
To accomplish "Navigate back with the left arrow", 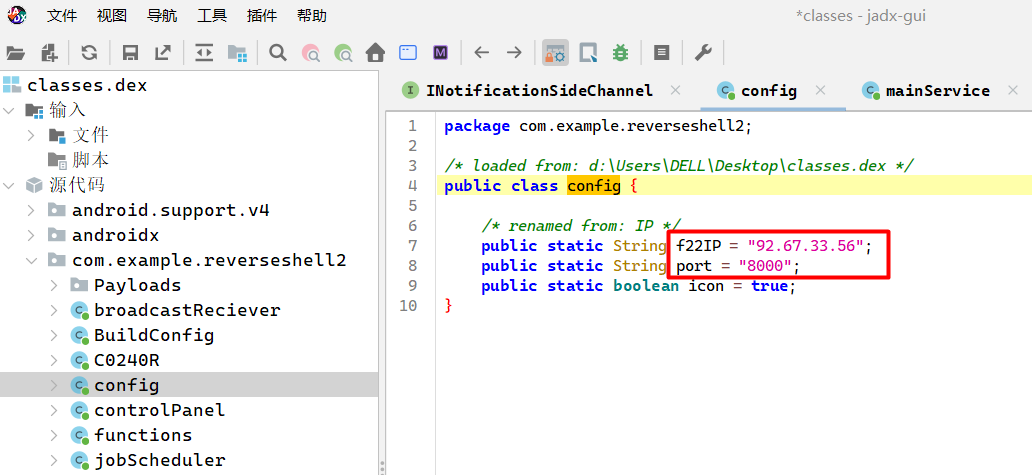I will [x=481, y=53].
